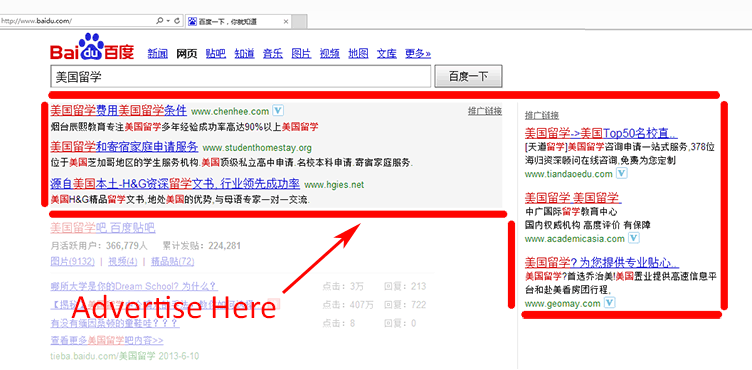752x370 pixels.
Task: Open the Dream School thread link
Action: point(134,286)
